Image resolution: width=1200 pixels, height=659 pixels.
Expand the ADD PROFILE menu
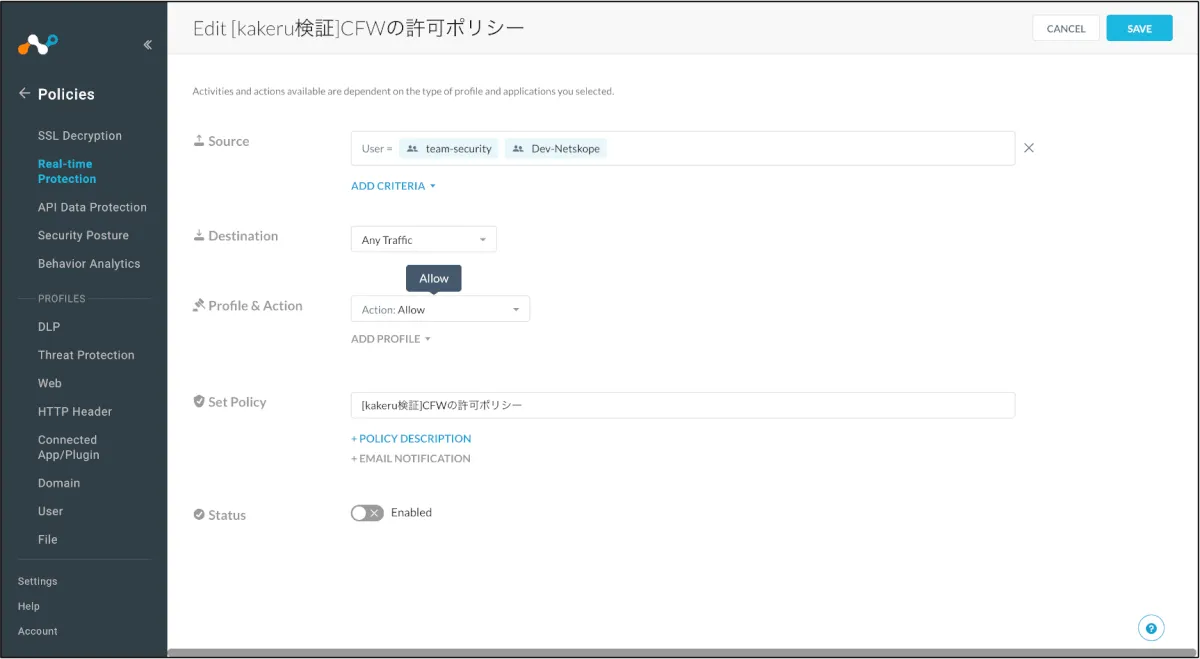click(x=390, y=339)
